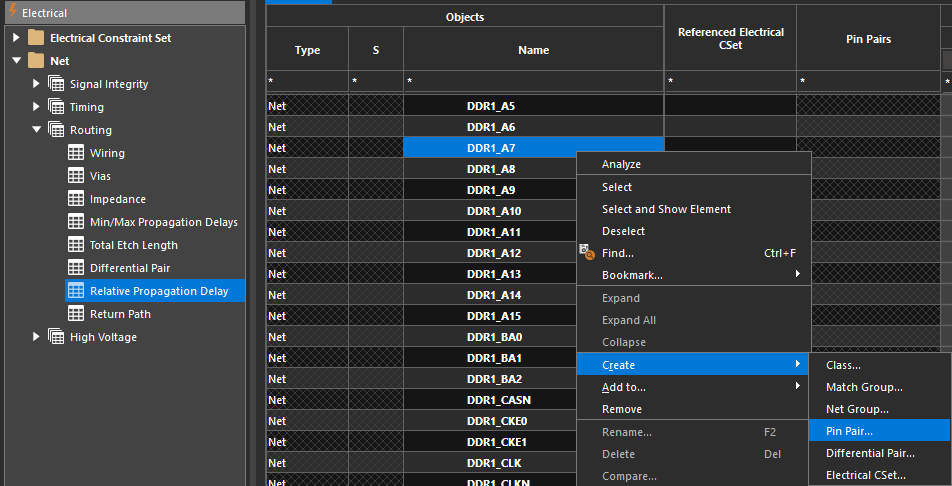Image resolution: width=952 pixels, height=486 pixels.
Task: Open the Add to... submenu
Action: coord(623,387)
